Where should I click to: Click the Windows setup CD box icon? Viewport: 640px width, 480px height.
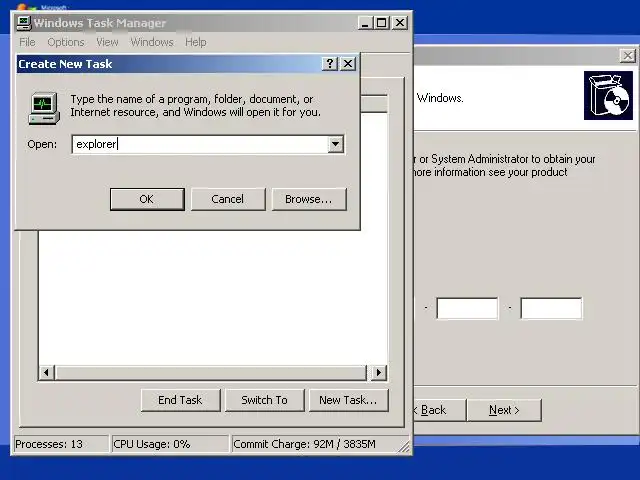coord(608,96)
